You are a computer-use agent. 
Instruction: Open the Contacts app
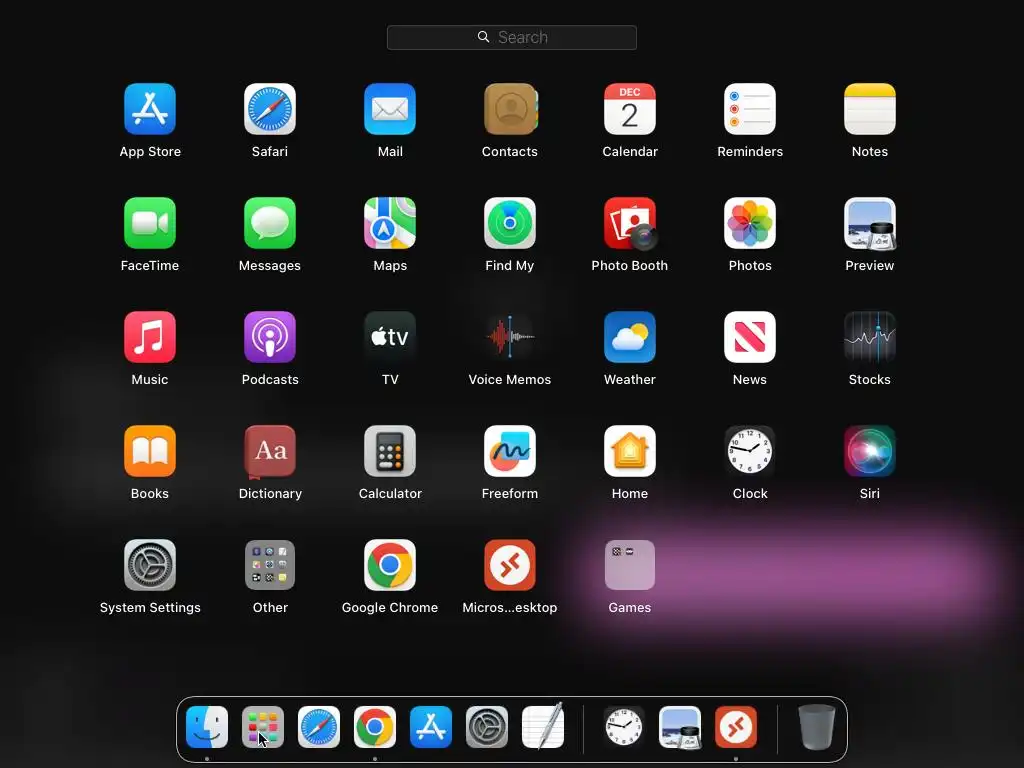(x=510, y=109)
